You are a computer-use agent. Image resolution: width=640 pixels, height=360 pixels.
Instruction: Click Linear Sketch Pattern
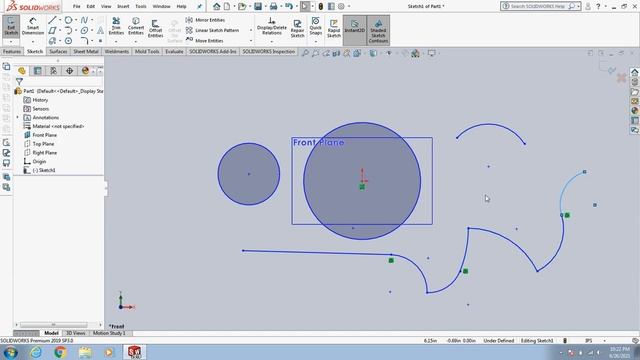(x=212, y=30)
